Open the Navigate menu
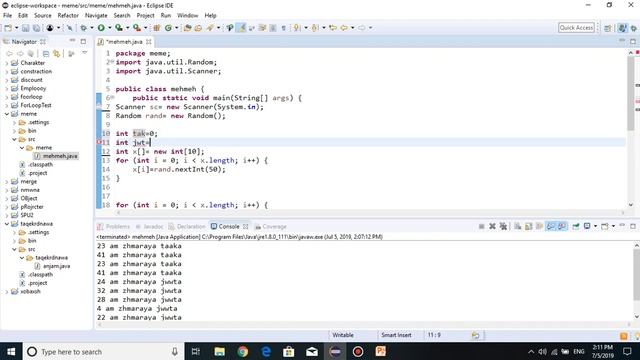The image size is (640, 360). point(96,16)
